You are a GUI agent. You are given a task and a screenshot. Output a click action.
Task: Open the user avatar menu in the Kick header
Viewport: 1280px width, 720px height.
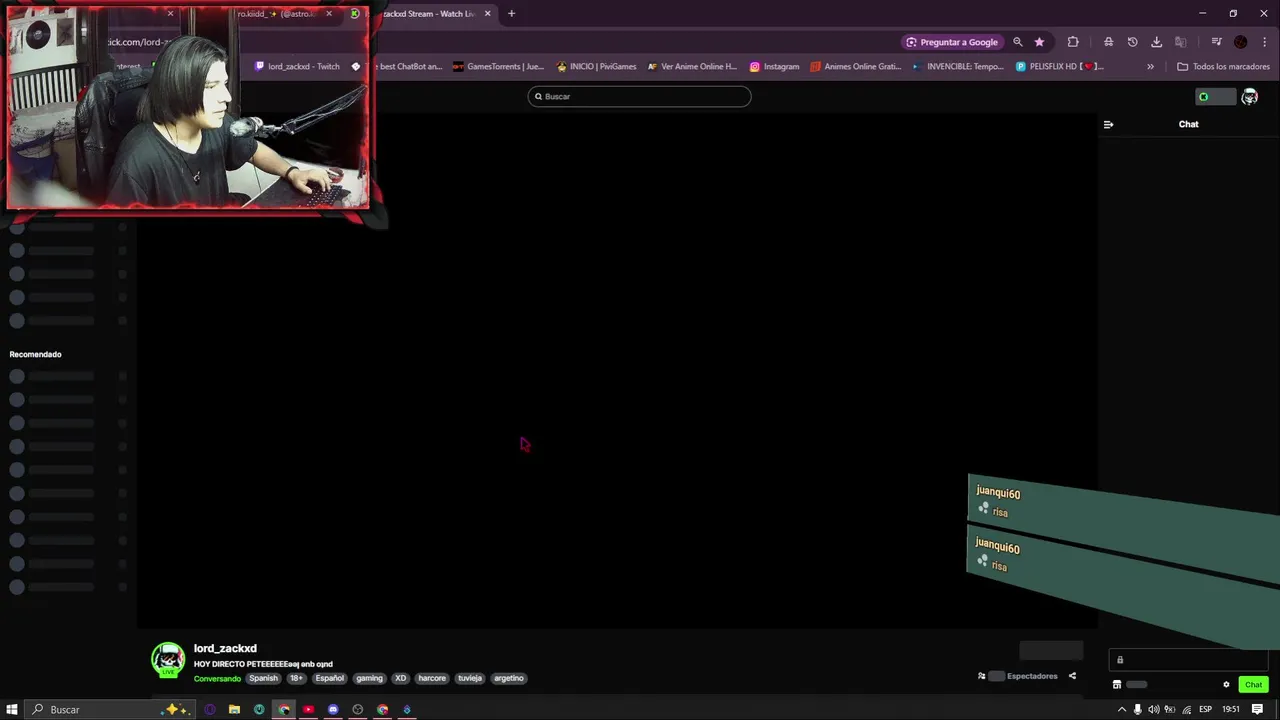coord(1249,97)
